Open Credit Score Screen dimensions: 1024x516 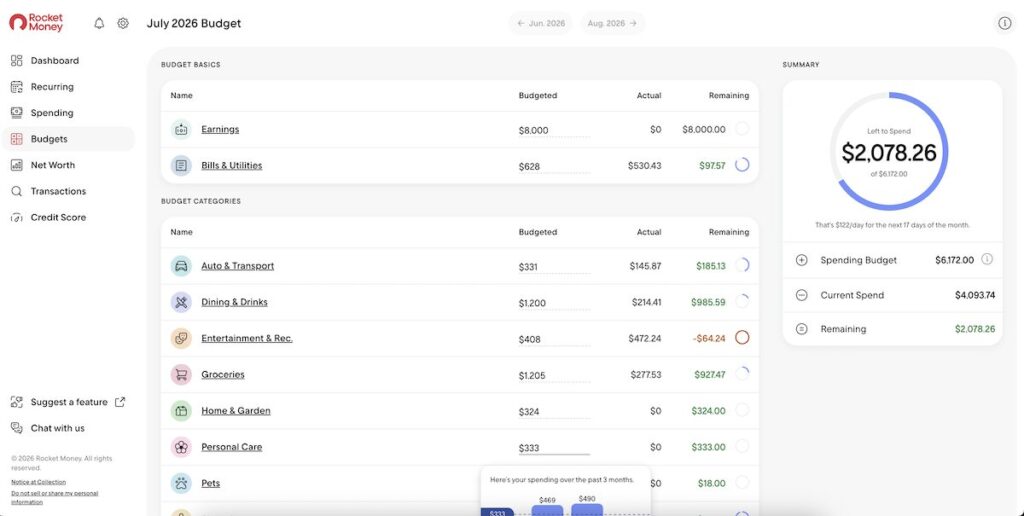click(58, 218)
